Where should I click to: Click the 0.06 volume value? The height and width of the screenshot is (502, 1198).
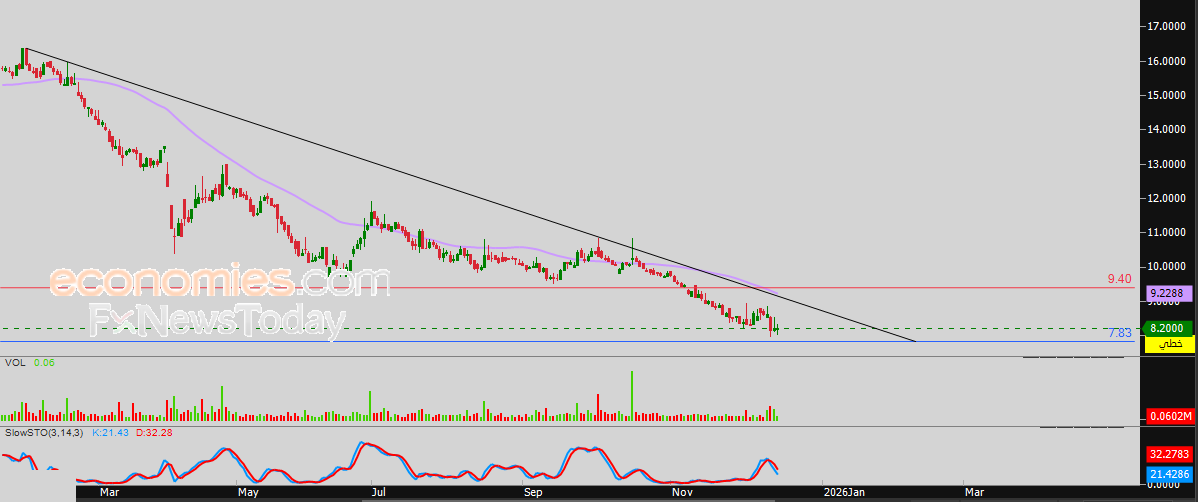point(44,363)
